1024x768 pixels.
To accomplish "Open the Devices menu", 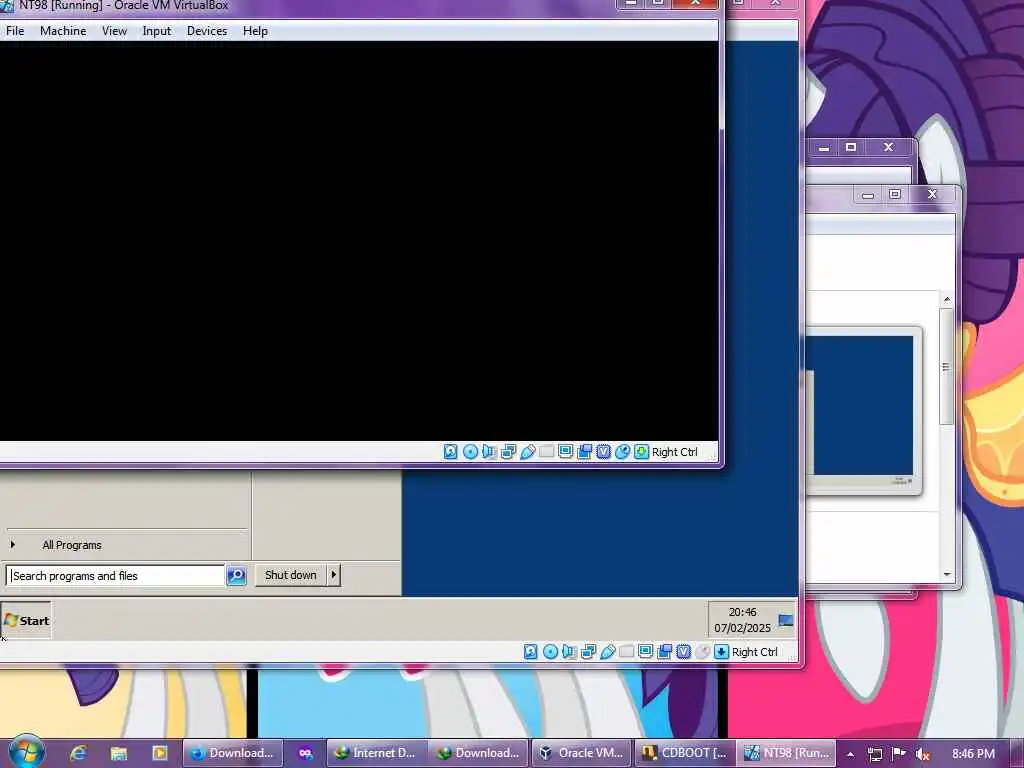I will [207, 31].
